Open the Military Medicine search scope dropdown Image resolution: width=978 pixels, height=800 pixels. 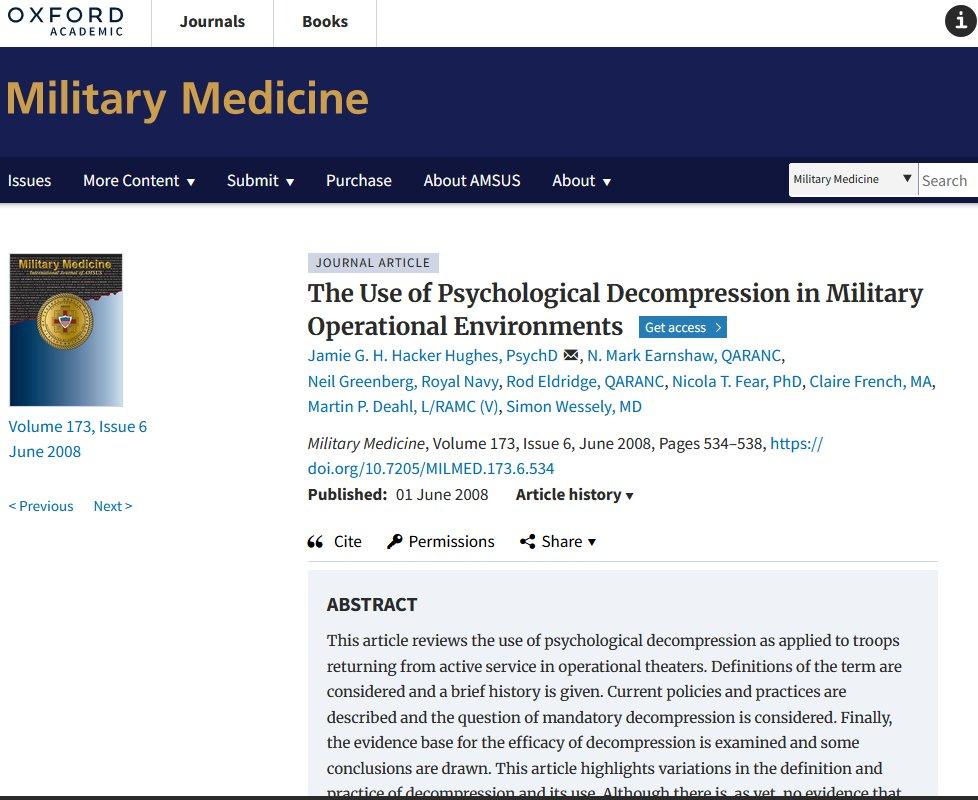point(853,180)
